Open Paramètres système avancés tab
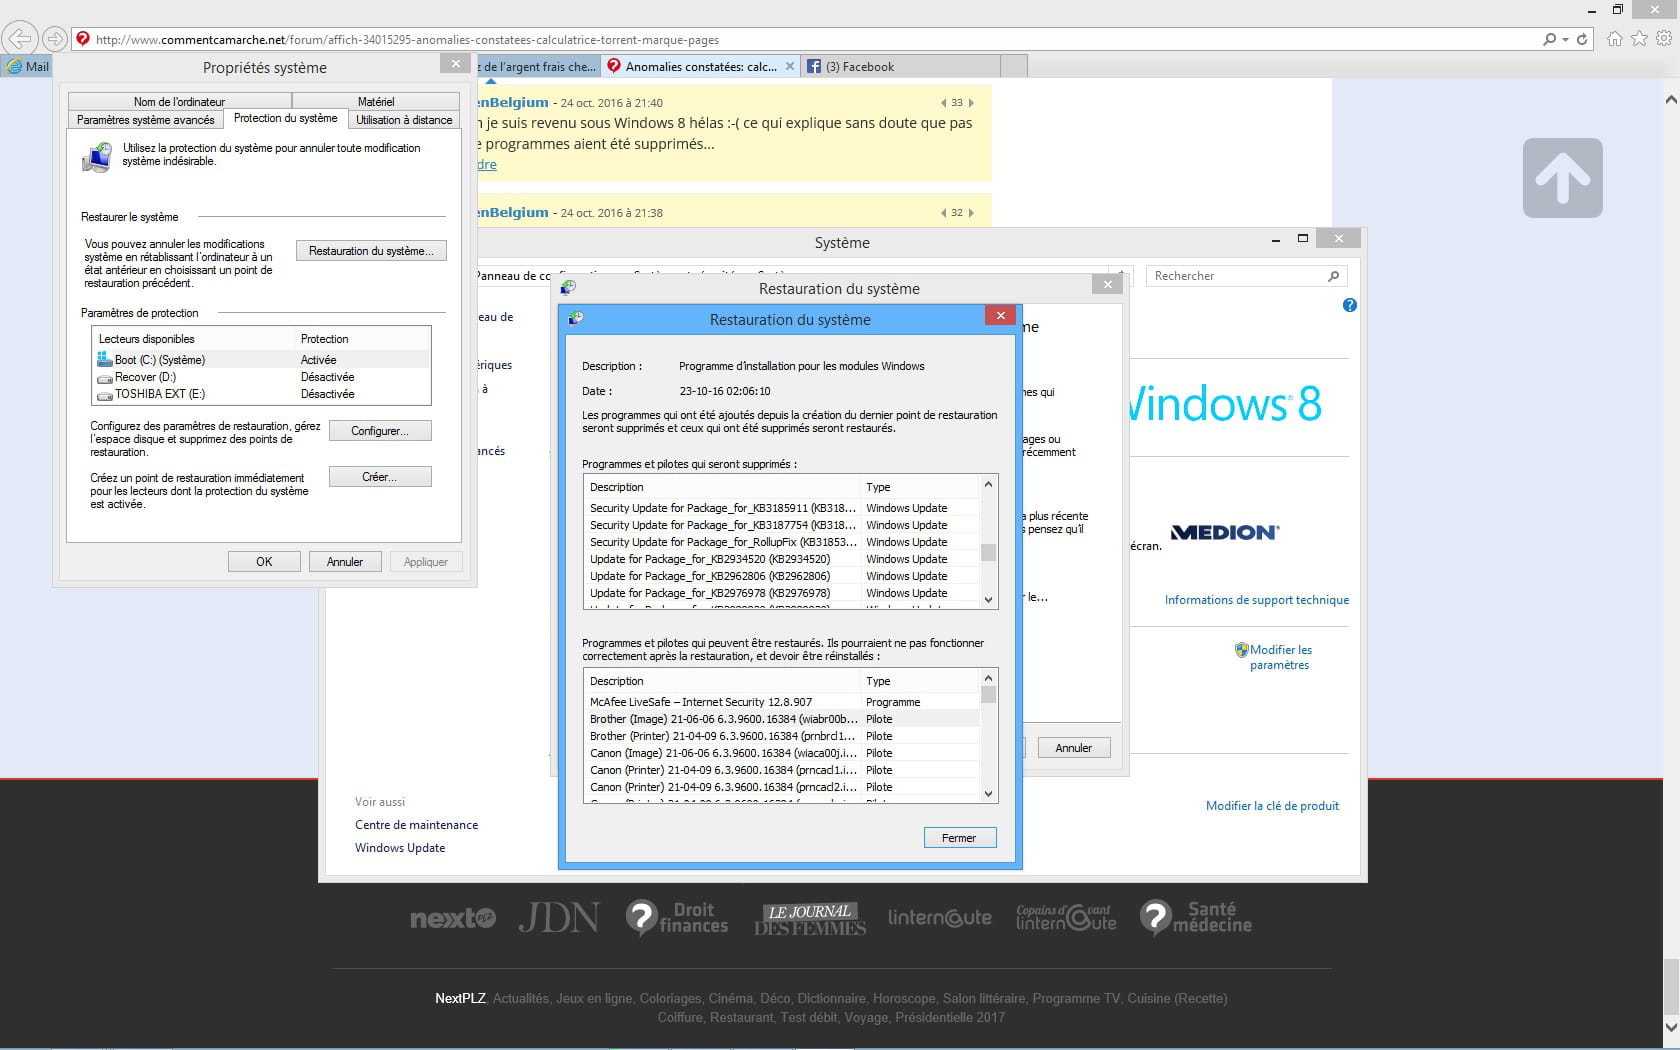Image resolution: width=1680 pixels, height=1050 pixels. [x=146, y=120]
